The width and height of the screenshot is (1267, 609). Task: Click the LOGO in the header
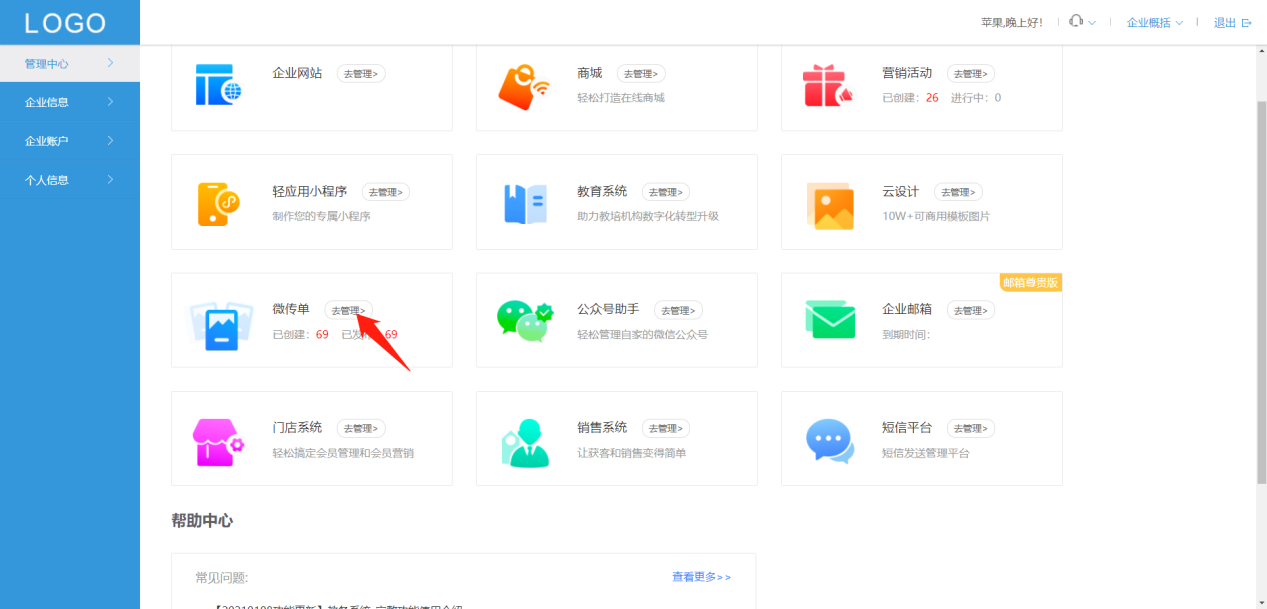pos(65,23)
